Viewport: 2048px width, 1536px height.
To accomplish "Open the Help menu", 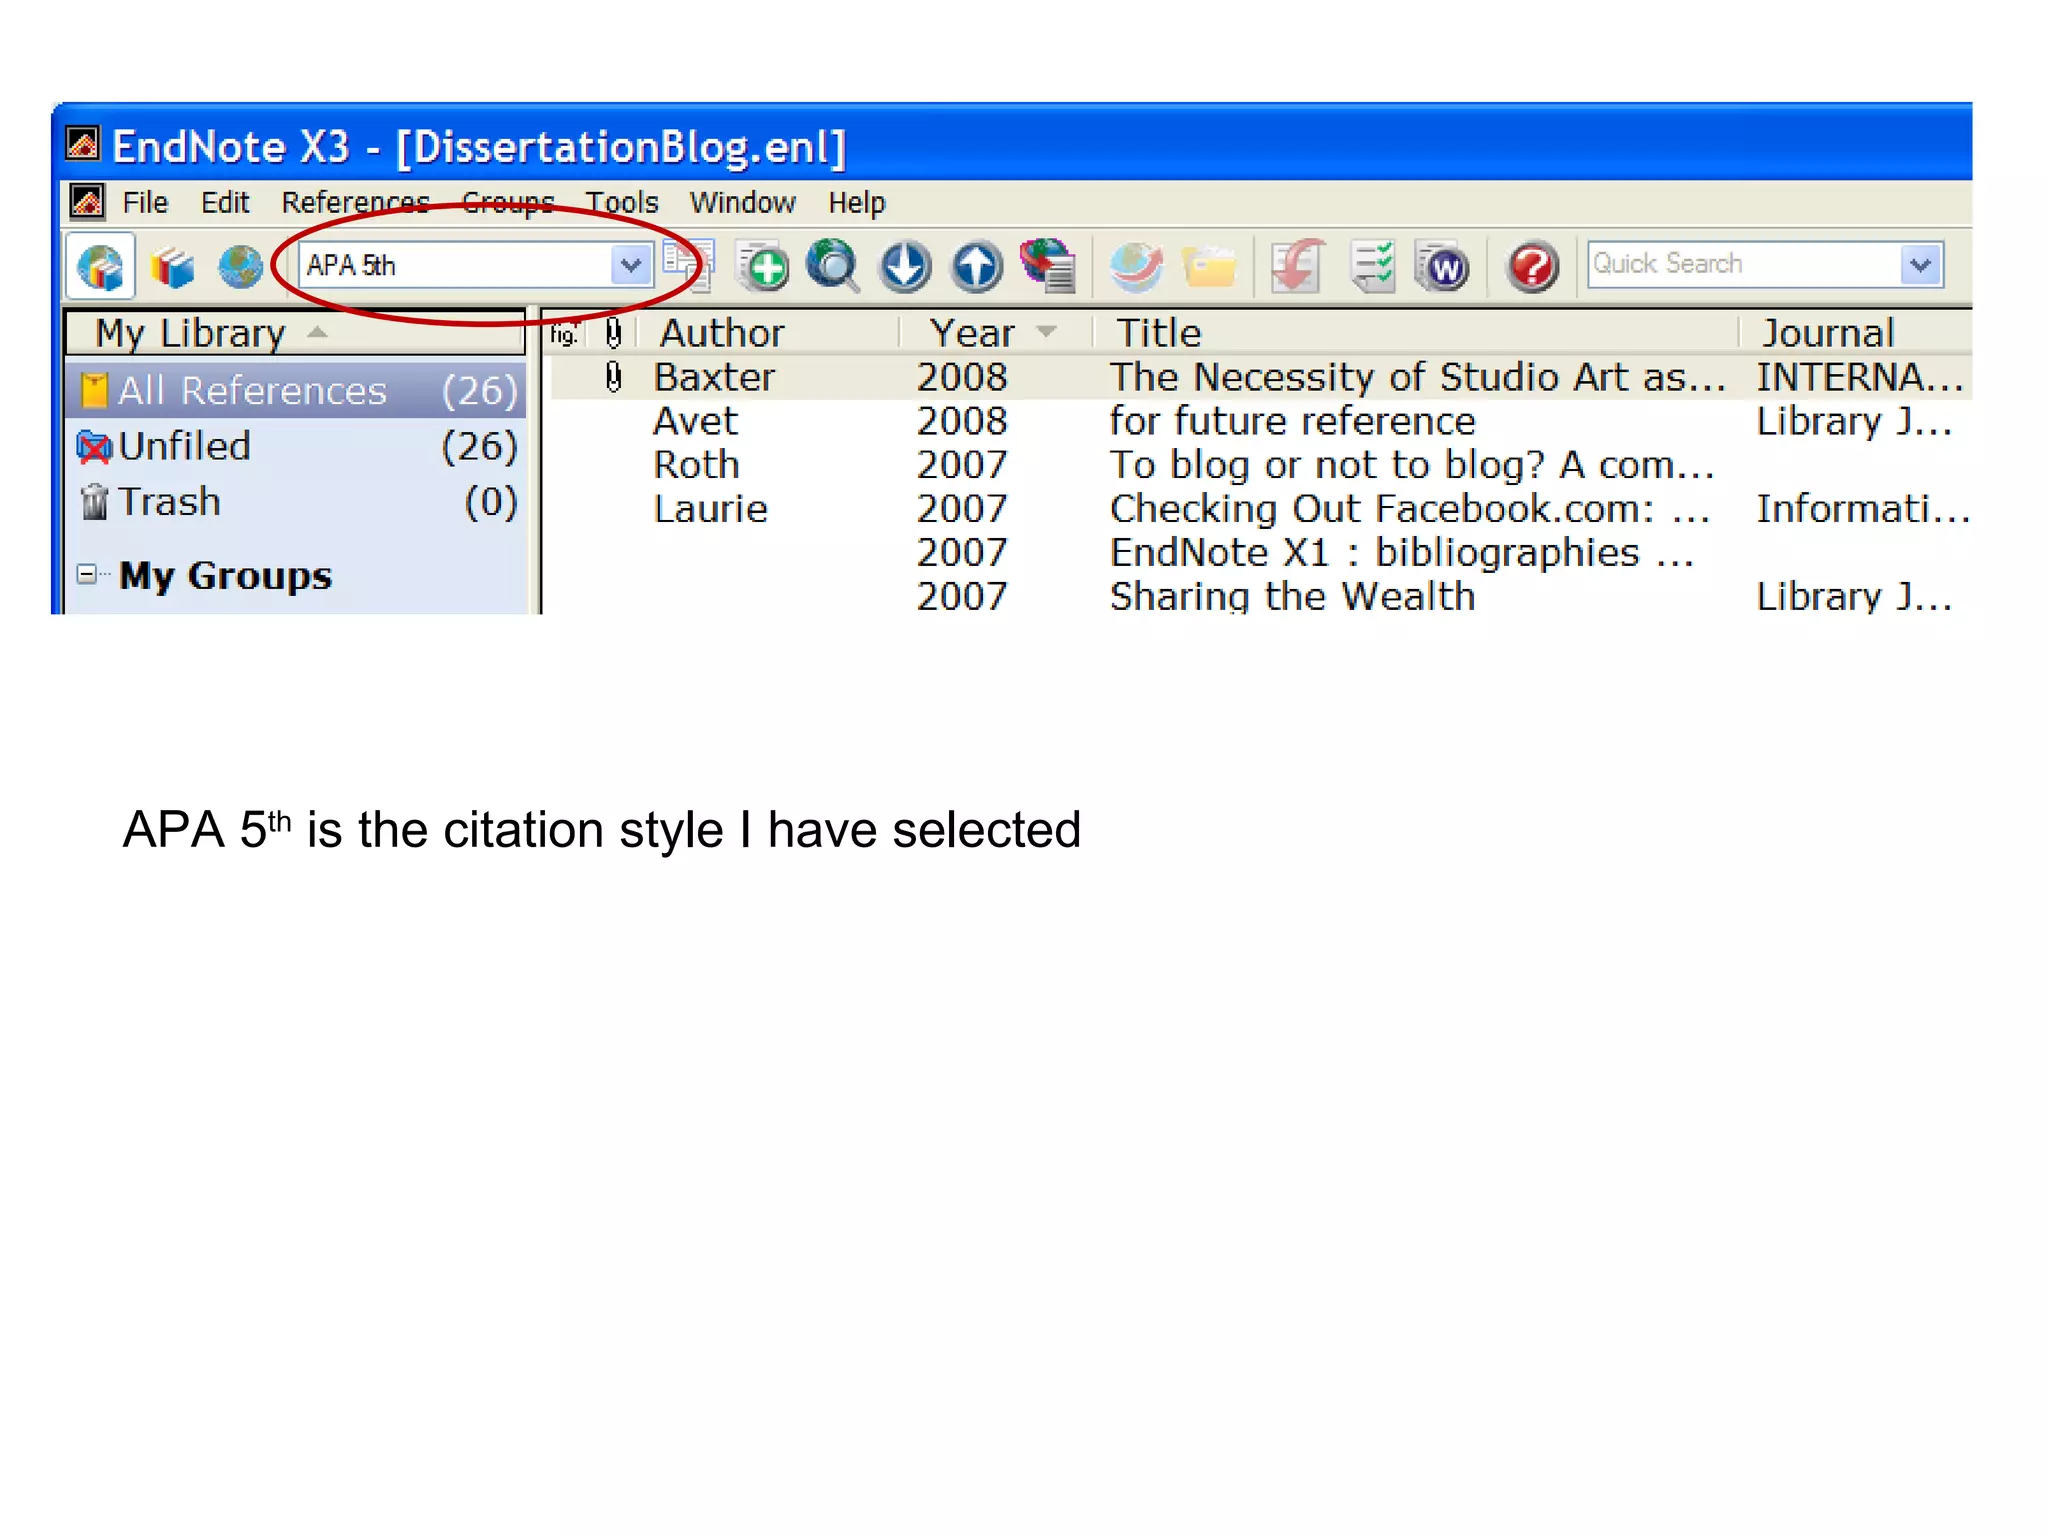I will 856,203.
